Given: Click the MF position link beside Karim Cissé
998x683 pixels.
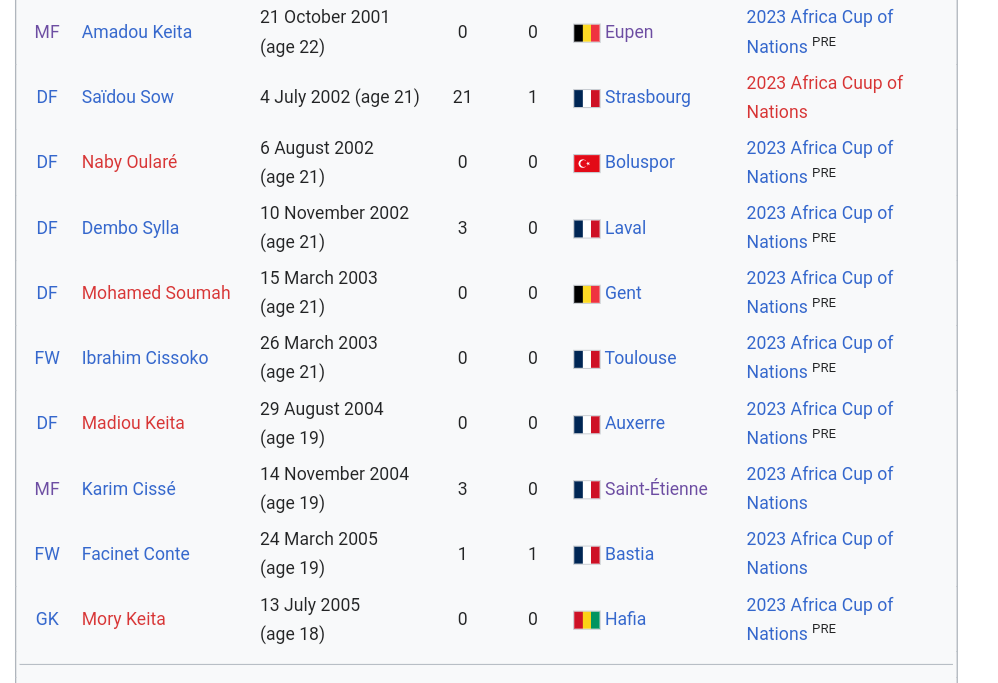Looking at the screenshot, I should pos(47,489).
